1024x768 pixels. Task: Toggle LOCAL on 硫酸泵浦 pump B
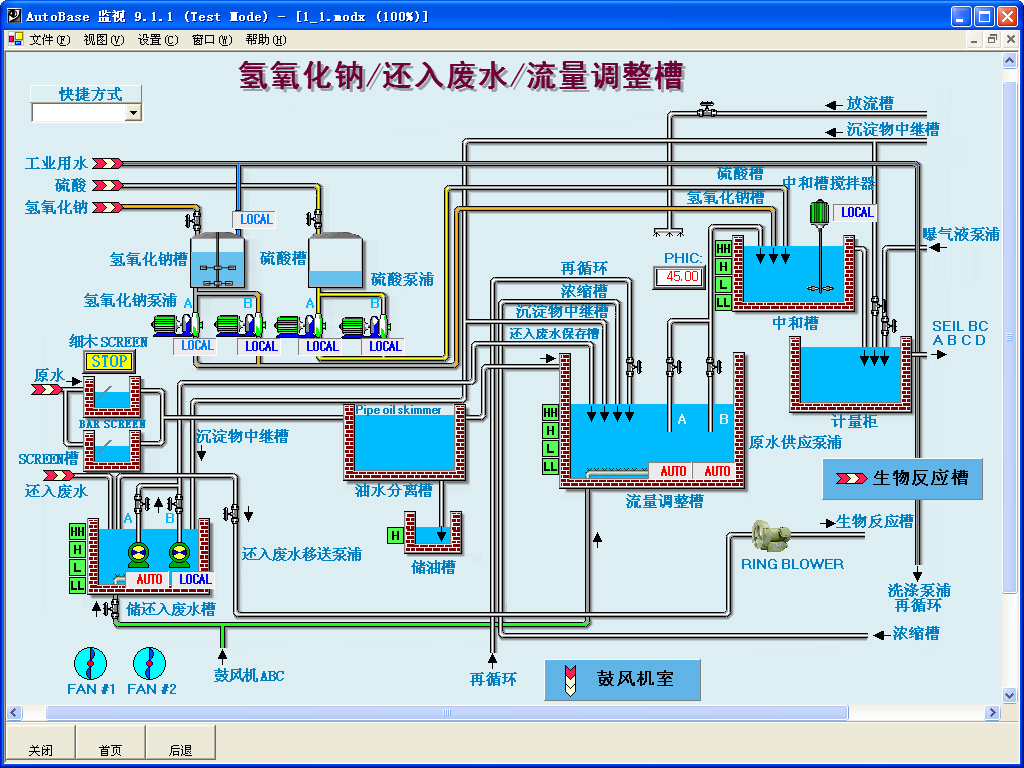[384, 345]
